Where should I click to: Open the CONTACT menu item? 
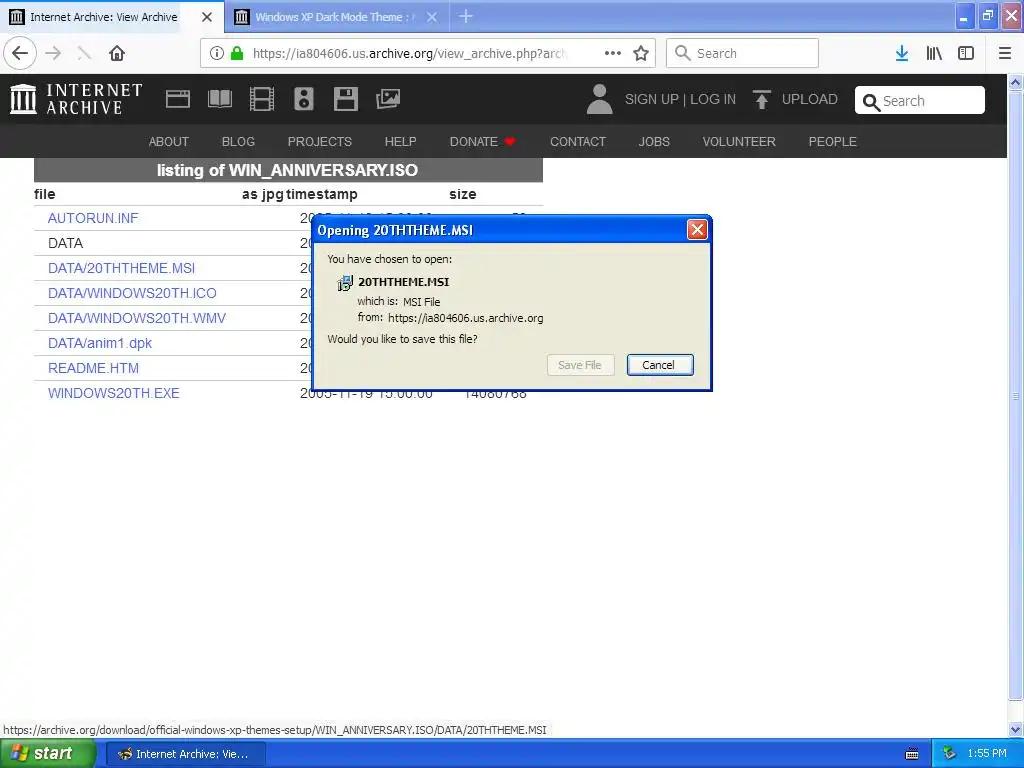point(578,142)
